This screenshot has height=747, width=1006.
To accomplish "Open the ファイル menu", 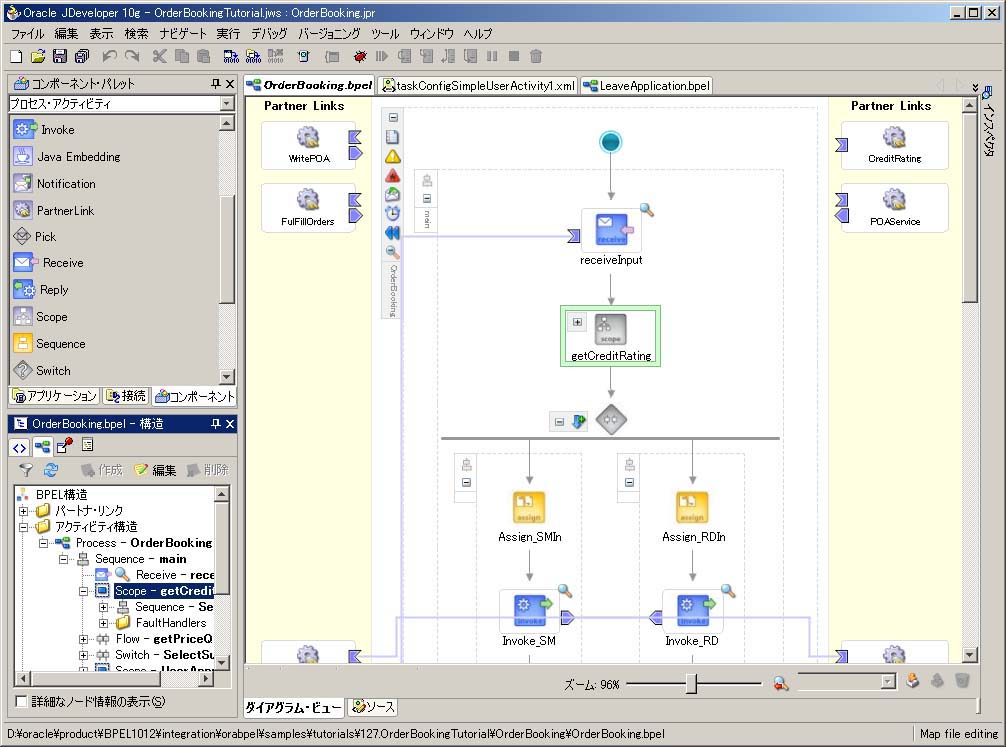I will (x=27, y=33).
